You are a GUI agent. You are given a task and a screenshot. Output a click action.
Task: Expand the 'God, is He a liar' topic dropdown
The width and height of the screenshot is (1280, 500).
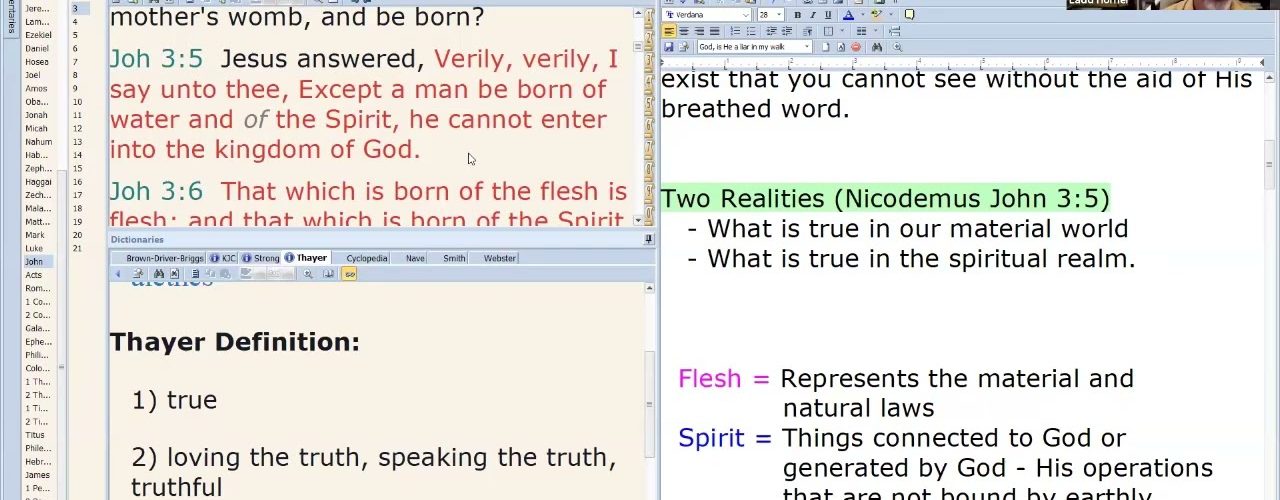807,47
